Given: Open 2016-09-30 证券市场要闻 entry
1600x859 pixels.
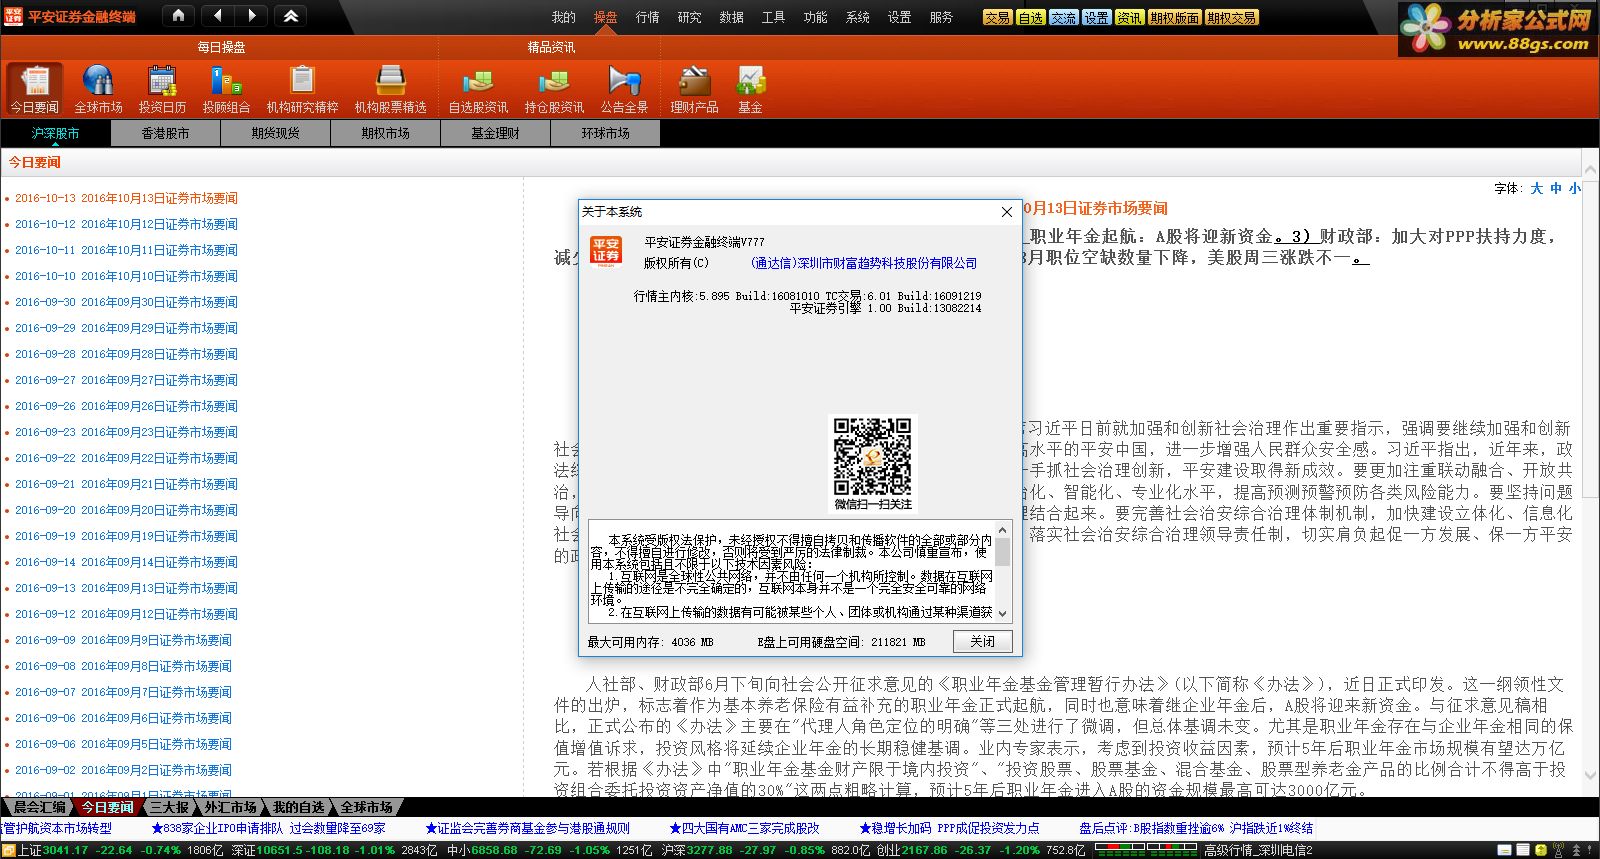Looking at the screenshot, I should pos(126,302).
